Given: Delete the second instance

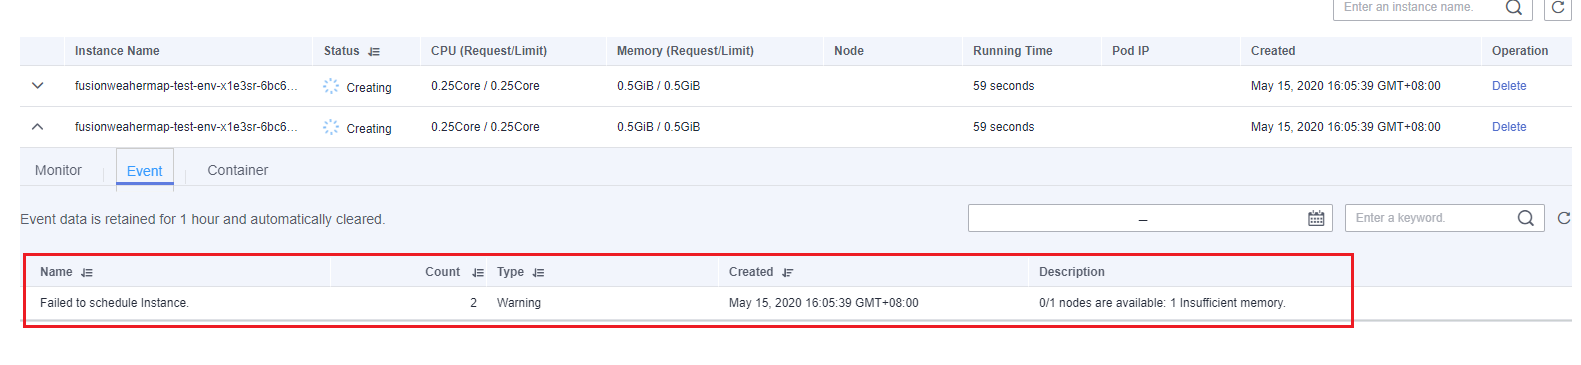Looking at the screenshot, I should (x=1509, y=127).
